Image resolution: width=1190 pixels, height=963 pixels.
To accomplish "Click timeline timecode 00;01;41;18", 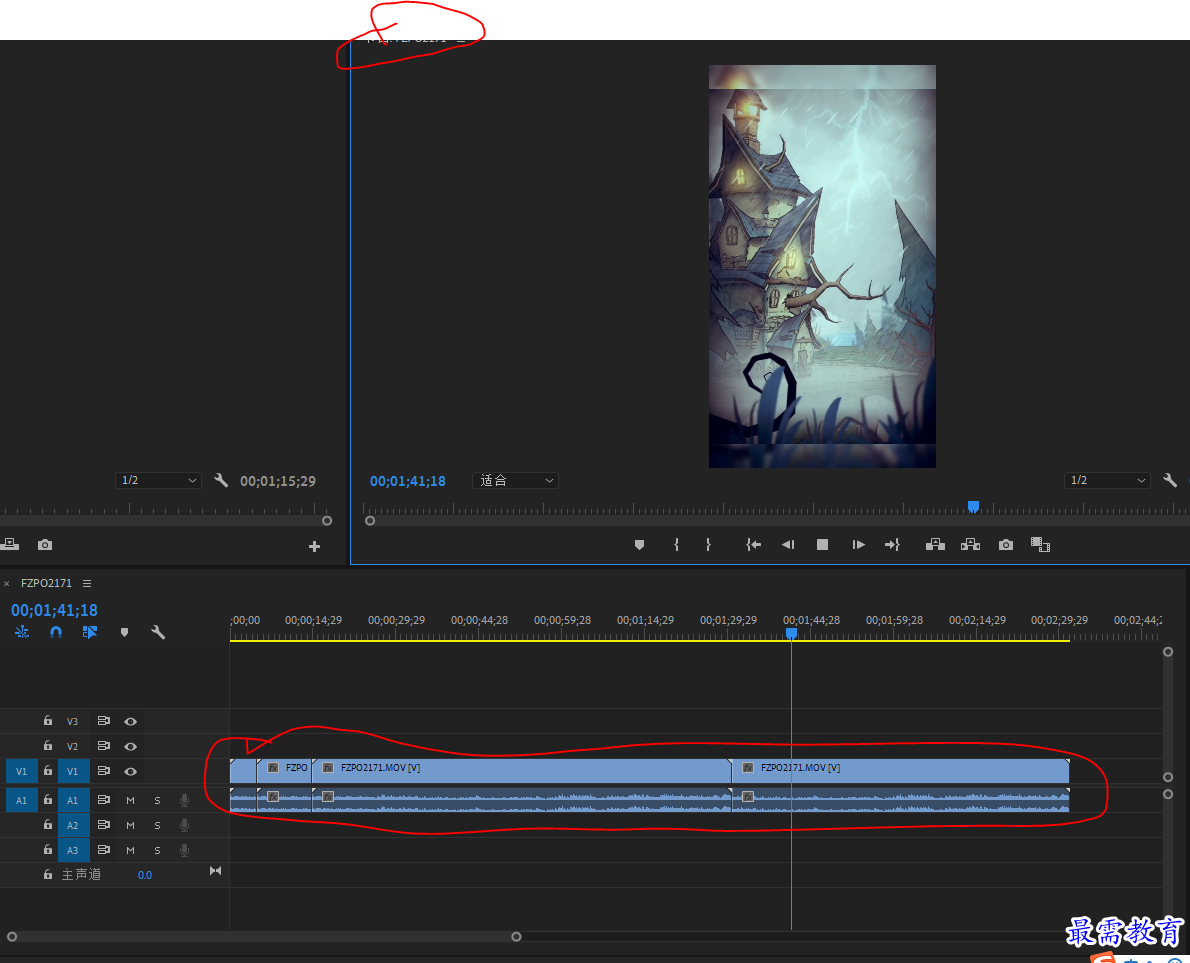I will tap(54, 610).
